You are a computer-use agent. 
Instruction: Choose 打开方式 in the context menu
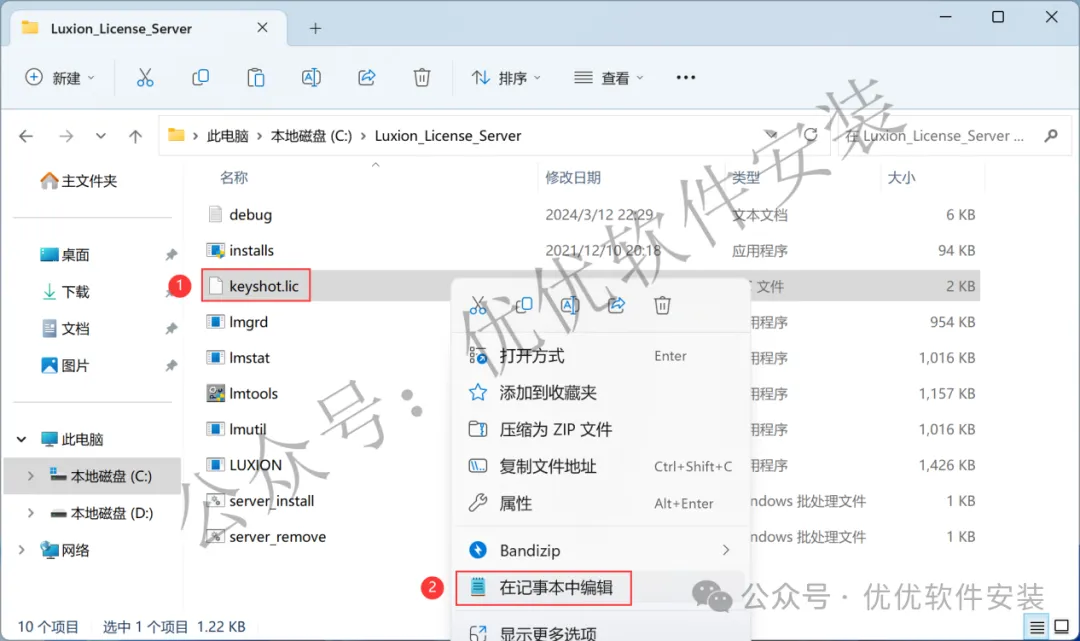[x=601, y=356]
